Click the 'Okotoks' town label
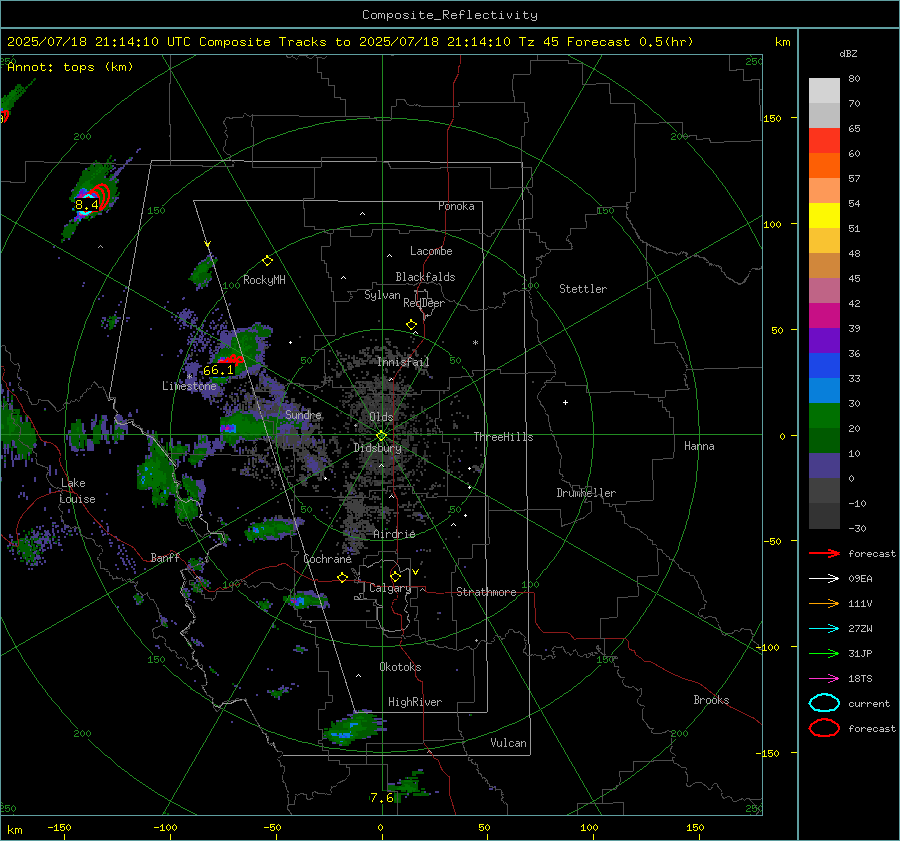The width and height of the screenshot is (900, 841). (x=400, y=667)
